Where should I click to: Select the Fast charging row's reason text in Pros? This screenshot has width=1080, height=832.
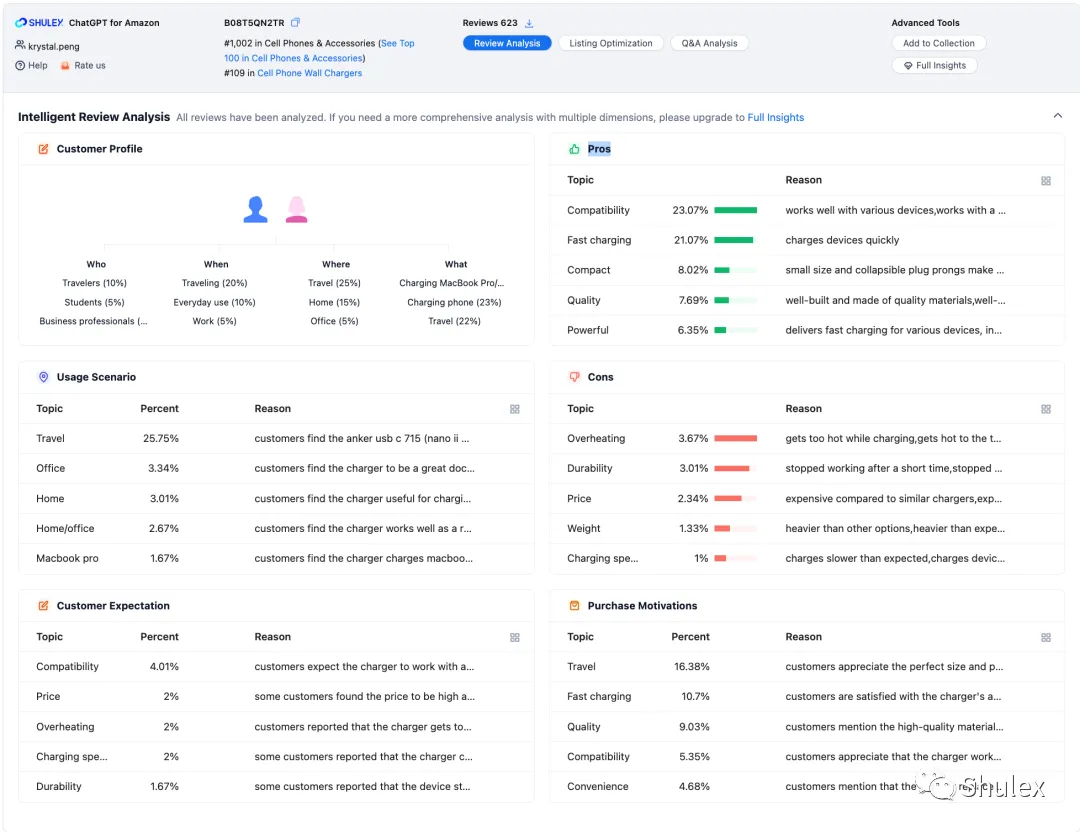click(842, 240)
